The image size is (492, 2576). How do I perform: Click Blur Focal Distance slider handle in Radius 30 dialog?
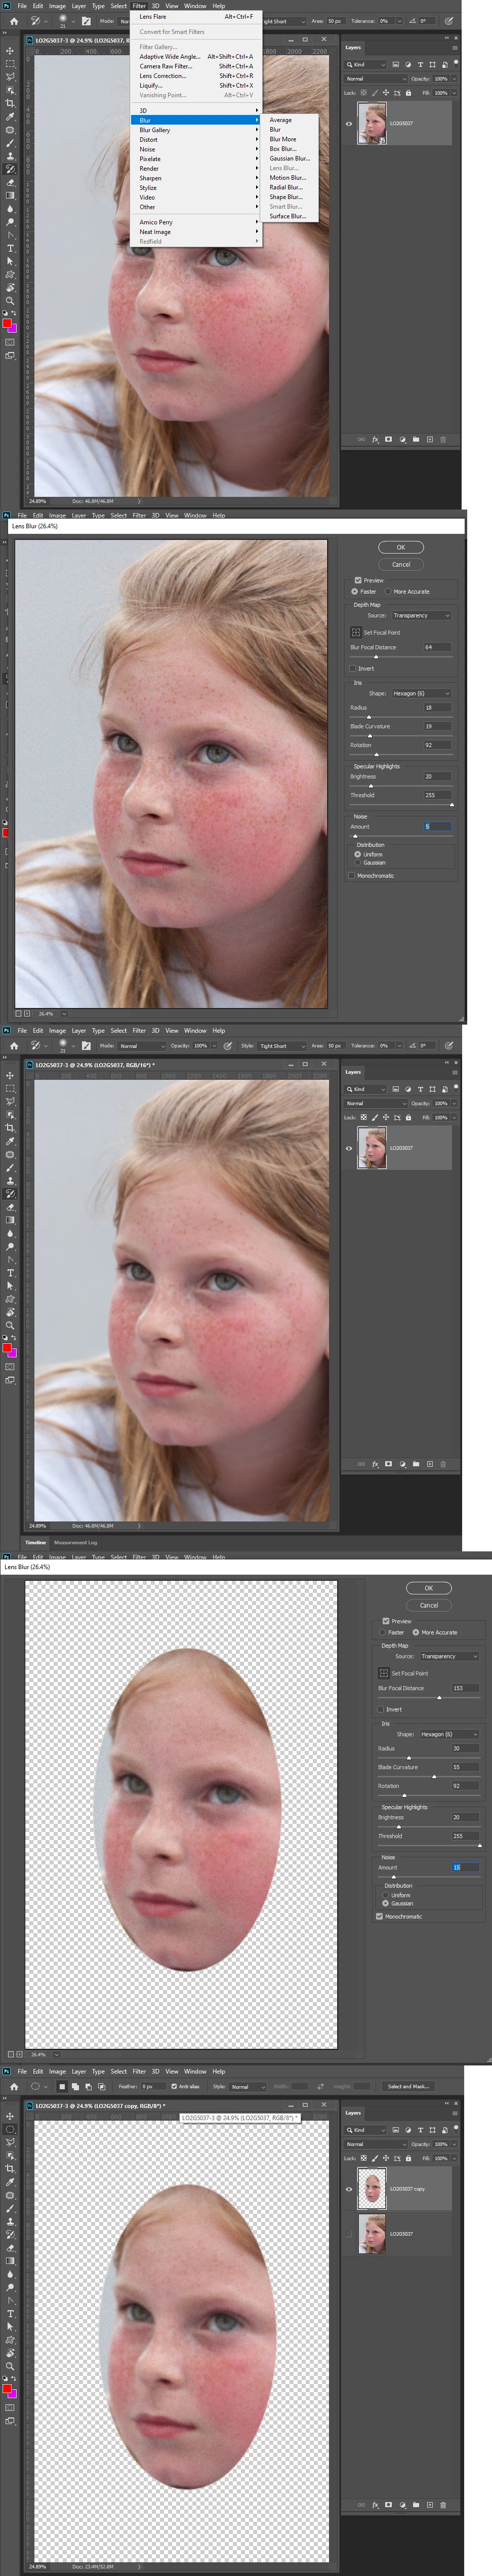[439, 1698]
